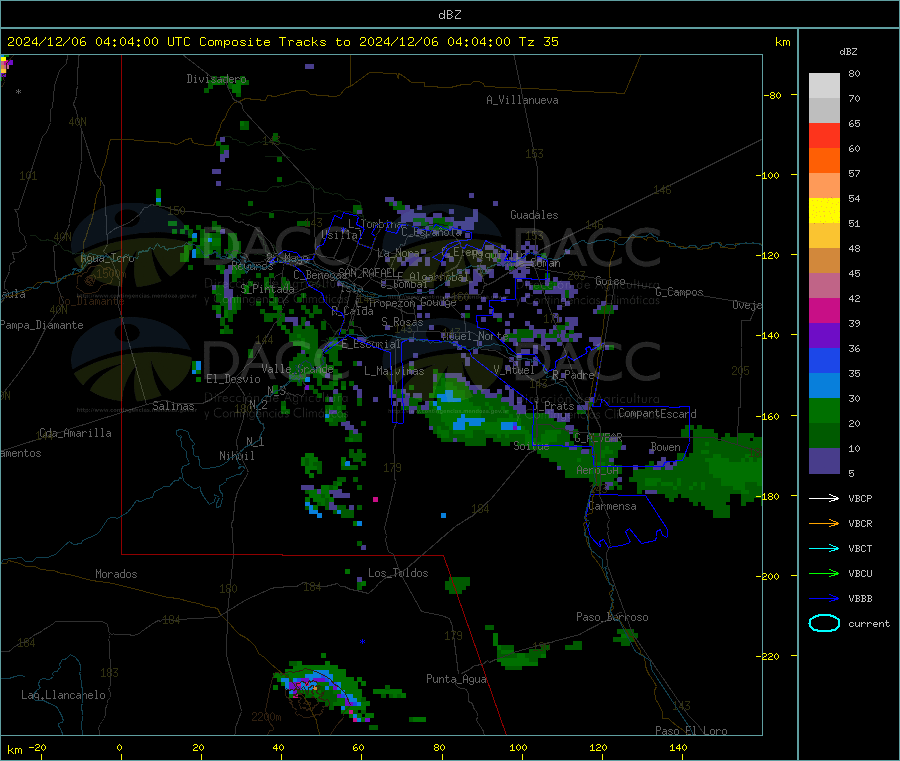Click the 'Paso_El_Loro' map label
This screenshot has width=900, height=761.
pos(692,731)
